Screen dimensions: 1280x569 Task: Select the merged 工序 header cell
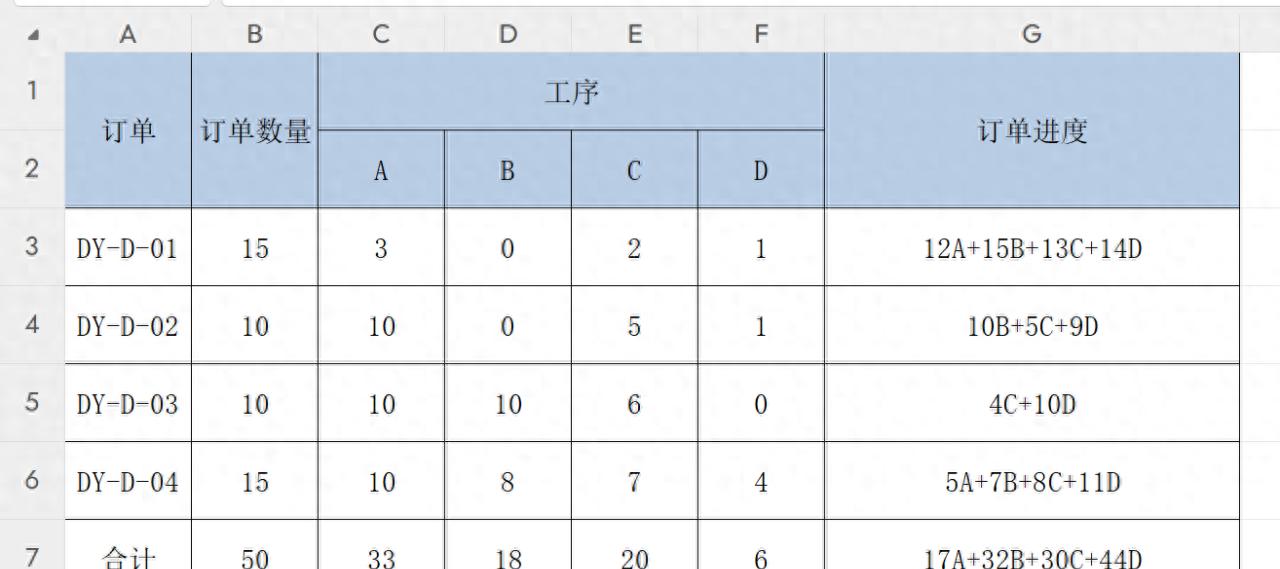click(x=571, y=91)
